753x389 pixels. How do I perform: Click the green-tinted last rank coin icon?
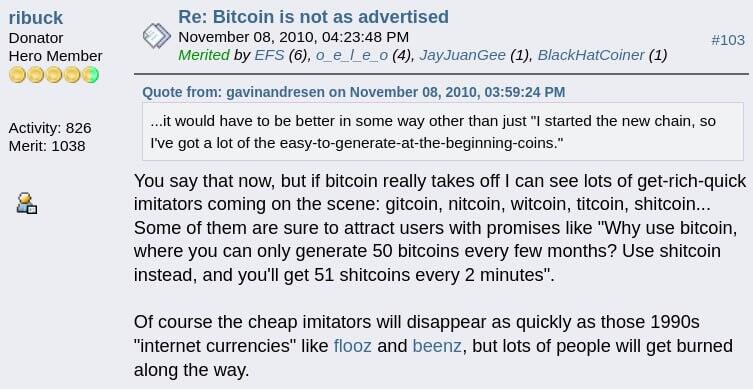tap(90, 75)
